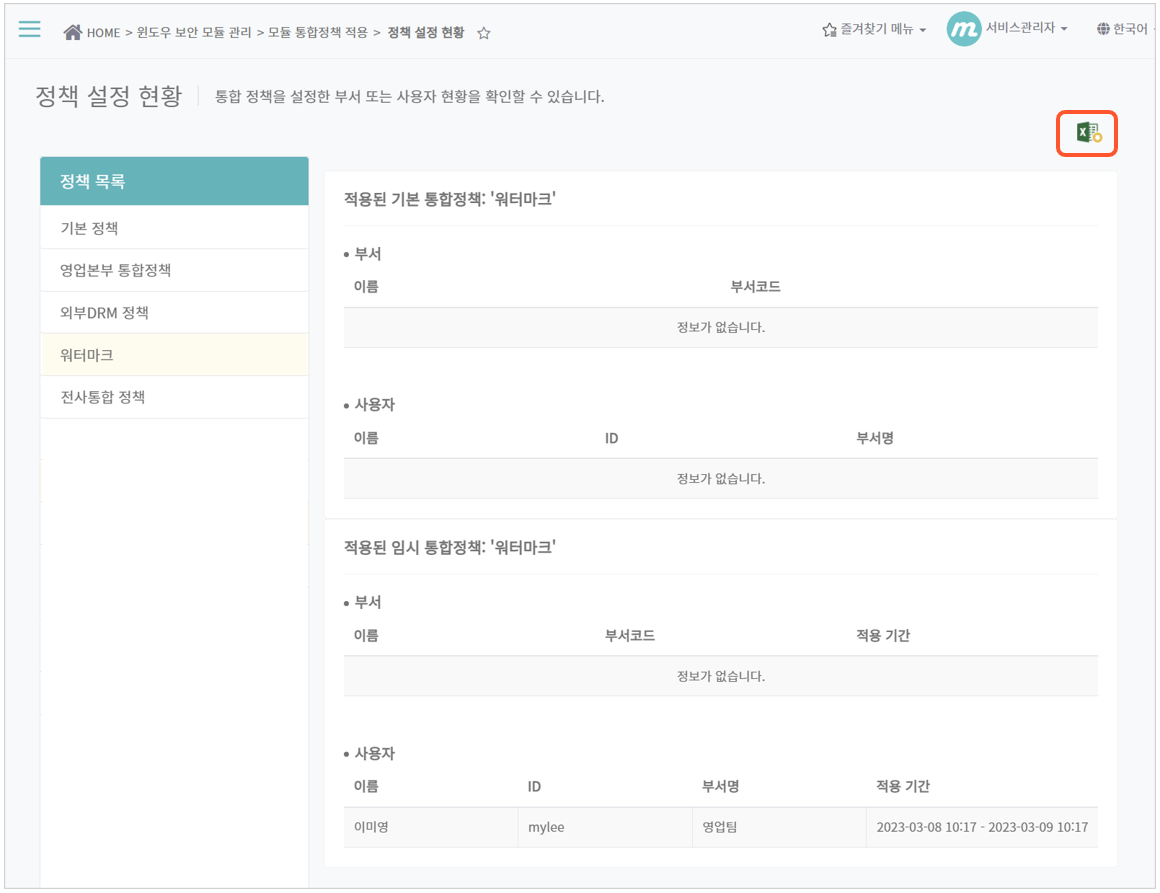Screen dimensions: 1160x893
Task: Click current breadcrumb 정책 설정 현황
Action: pos(426,33)
